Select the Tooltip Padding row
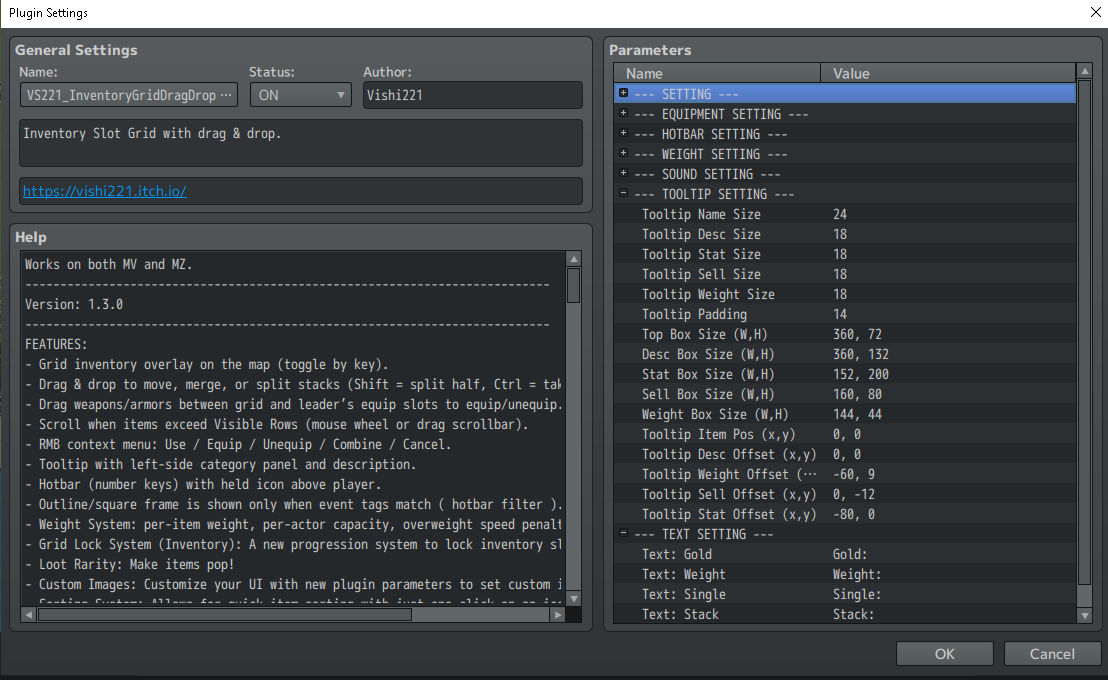 pos(844,314)
